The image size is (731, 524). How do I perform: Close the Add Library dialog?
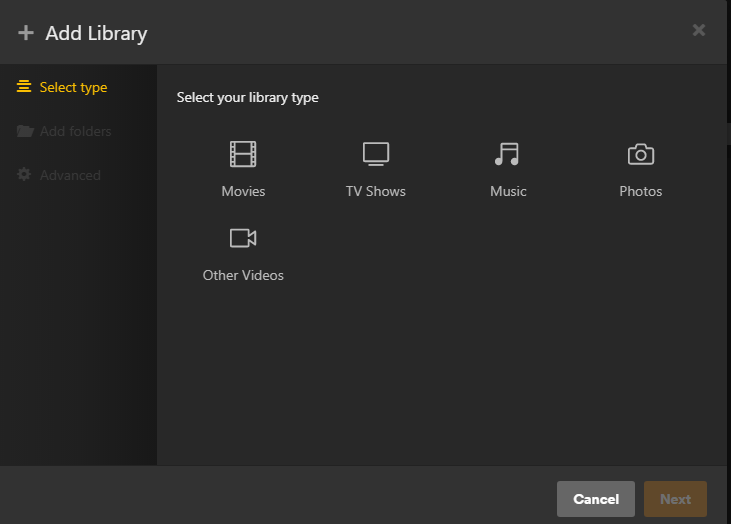coord(698,30)
